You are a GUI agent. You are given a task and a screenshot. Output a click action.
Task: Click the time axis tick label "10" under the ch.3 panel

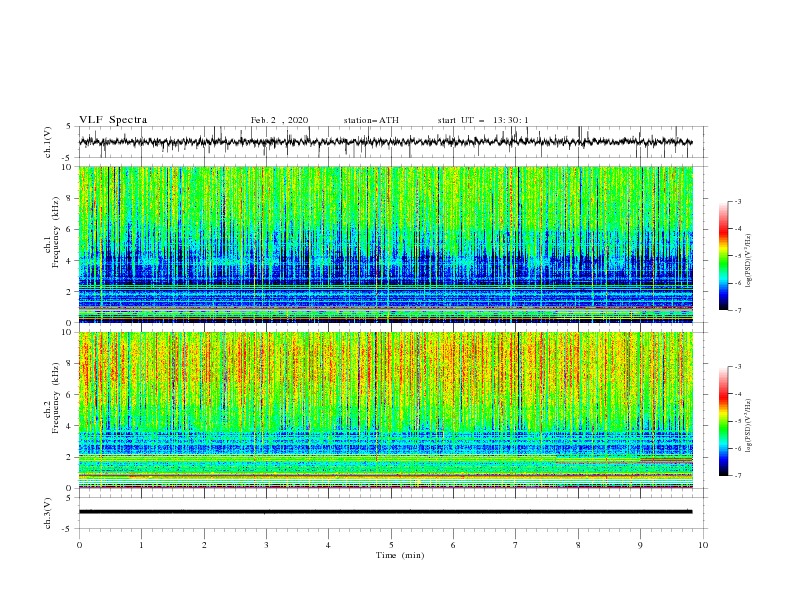[703, 545]
